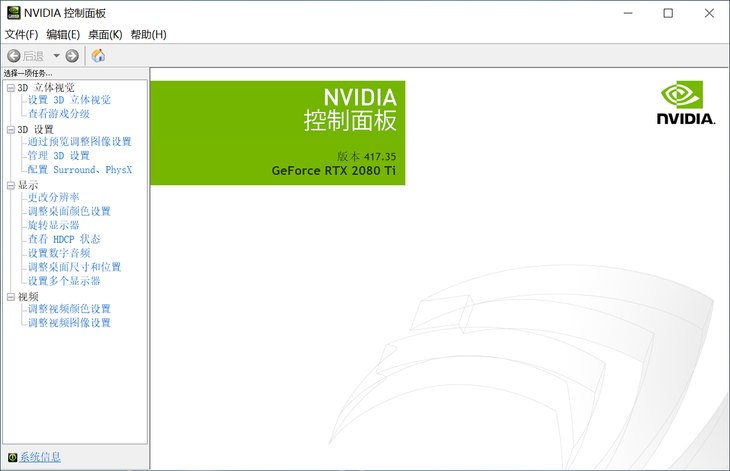The width and height of the screenshot is (730, 471).
Task: Open the 编辑(E) menu
Action: pyautogui.click(x=63, y=34)
